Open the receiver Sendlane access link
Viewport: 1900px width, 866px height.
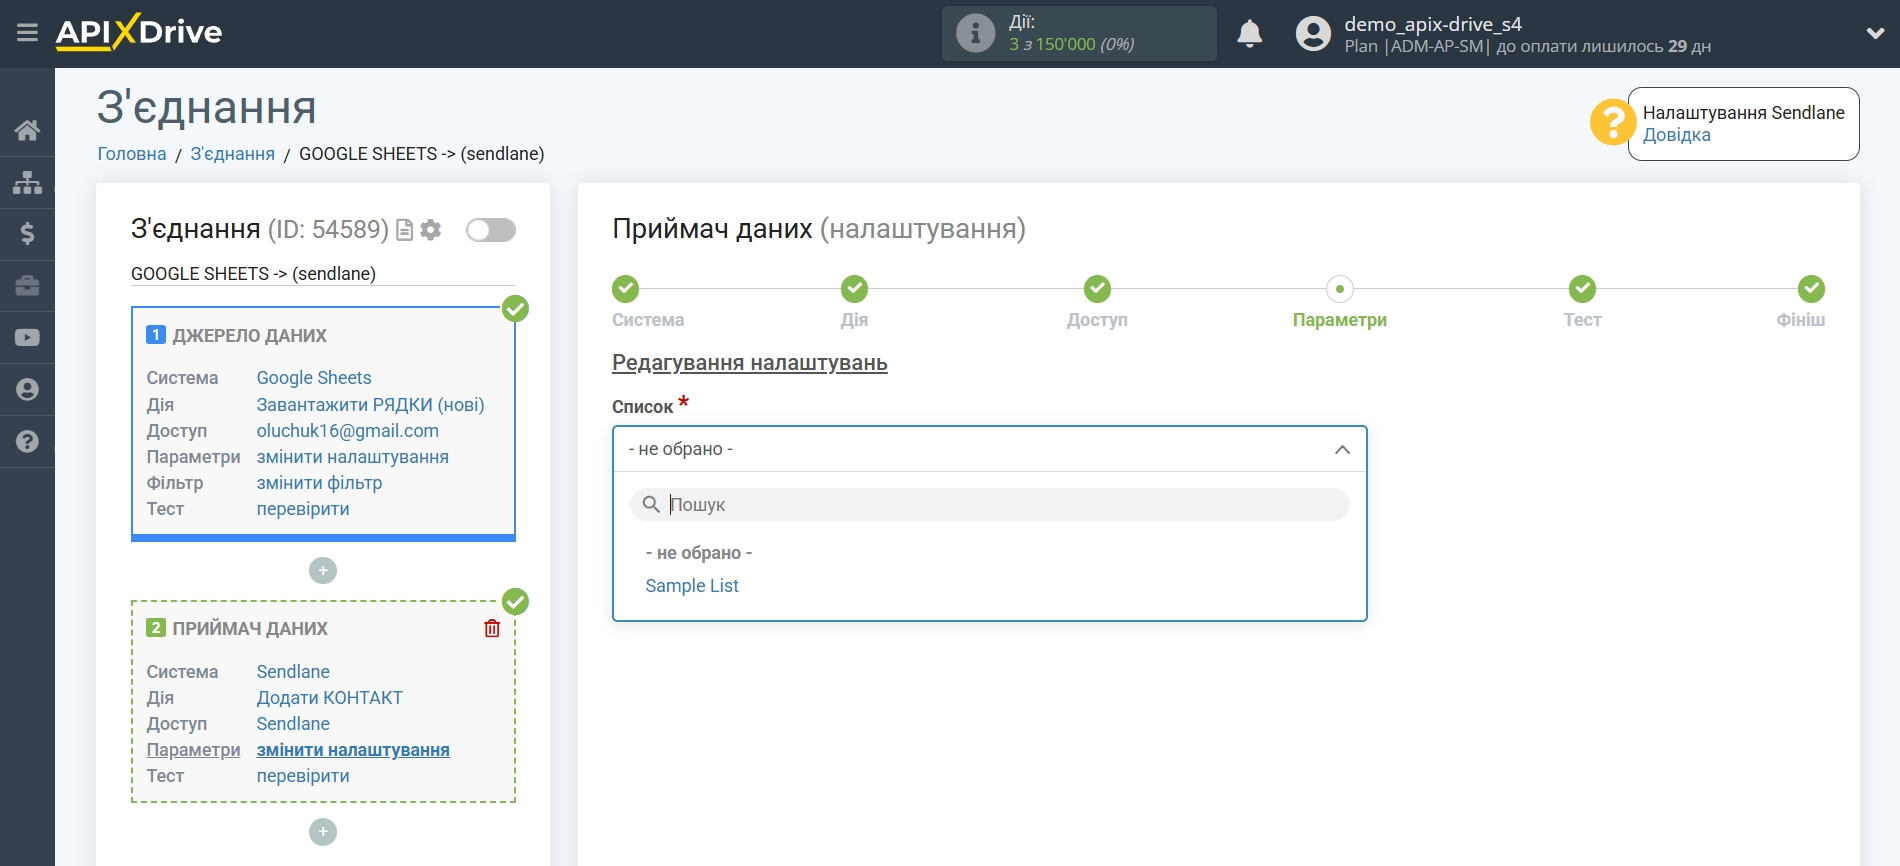293,724
